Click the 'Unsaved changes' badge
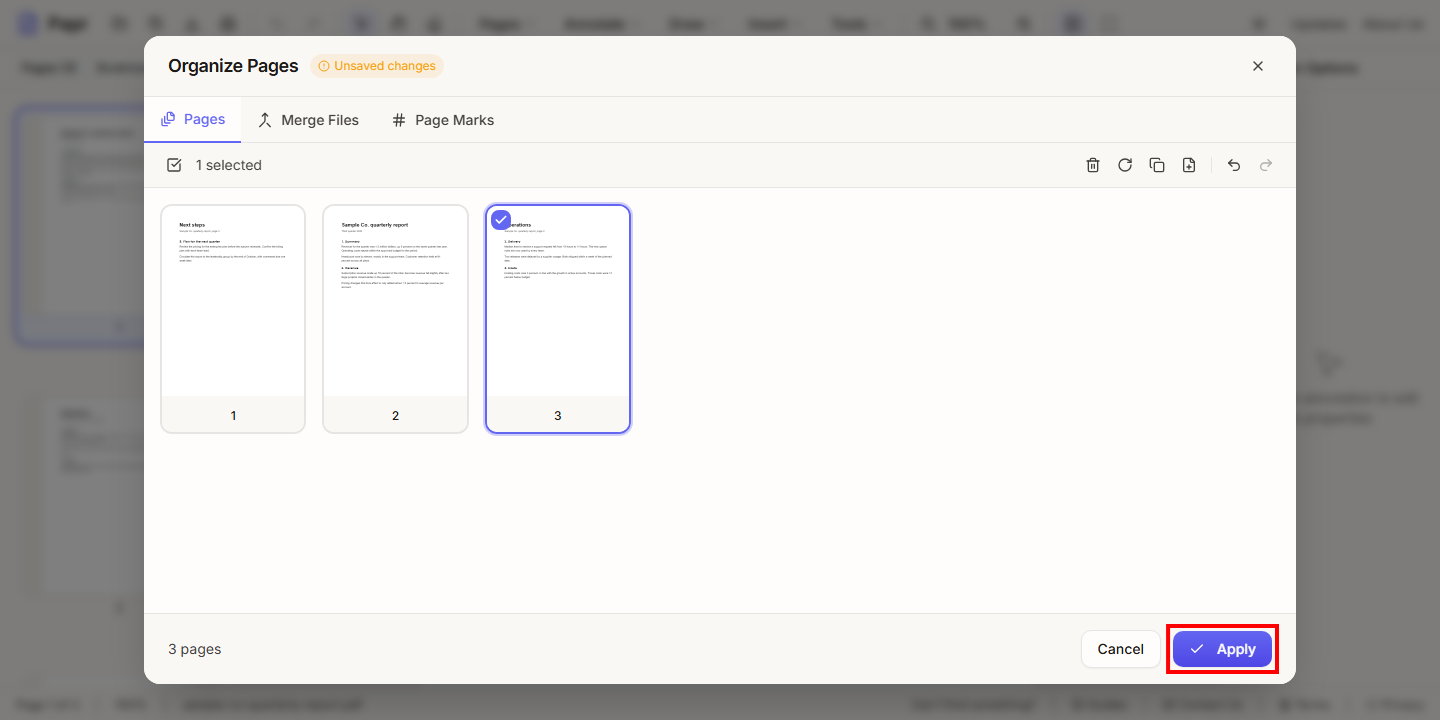Image resolution: width=1440 pixels, height=720 pixels. tap(377, 66)
